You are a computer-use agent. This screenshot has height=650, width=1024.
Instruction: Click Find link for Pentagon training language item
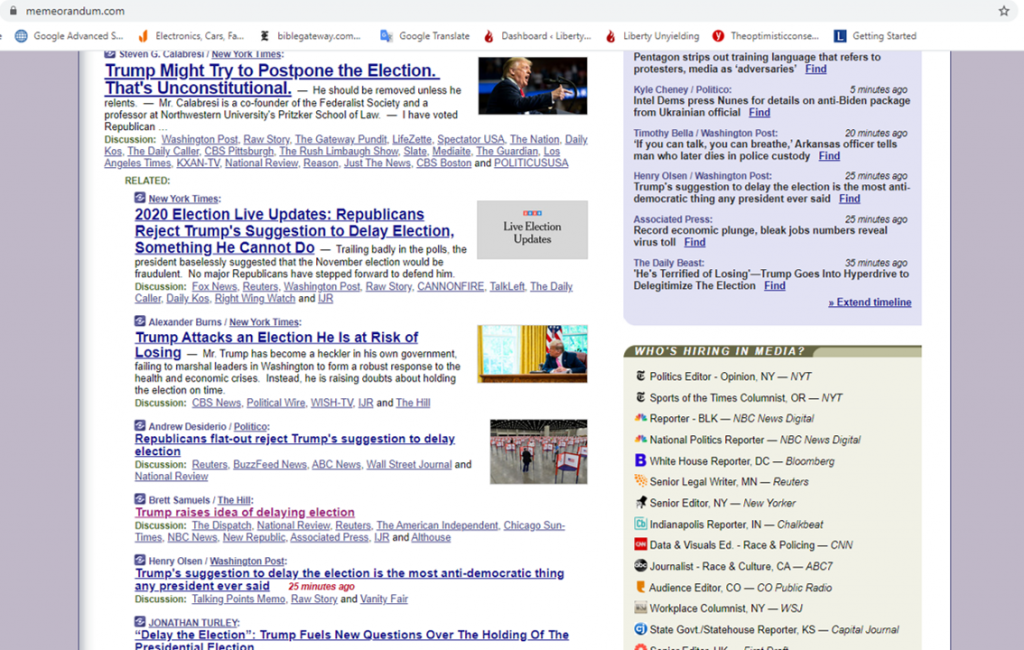click(x=816, y=69)
